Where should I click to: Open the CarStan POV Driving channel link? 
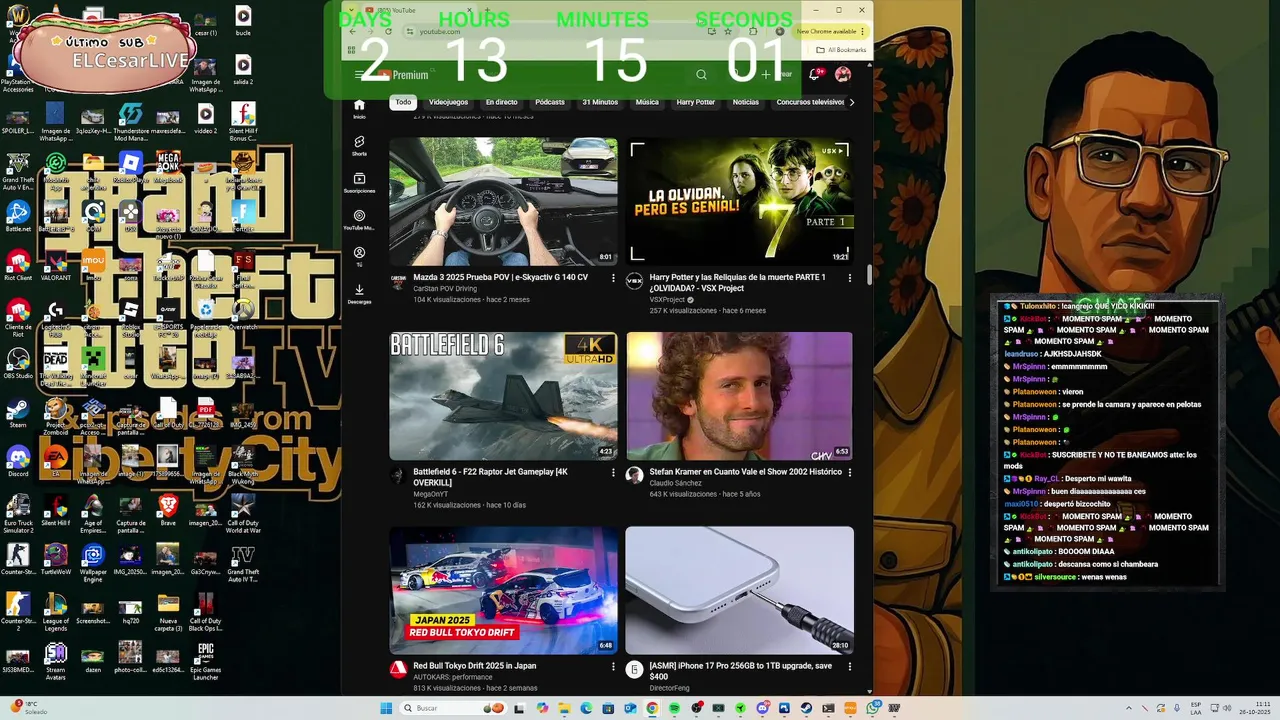[x=445, y=288]
